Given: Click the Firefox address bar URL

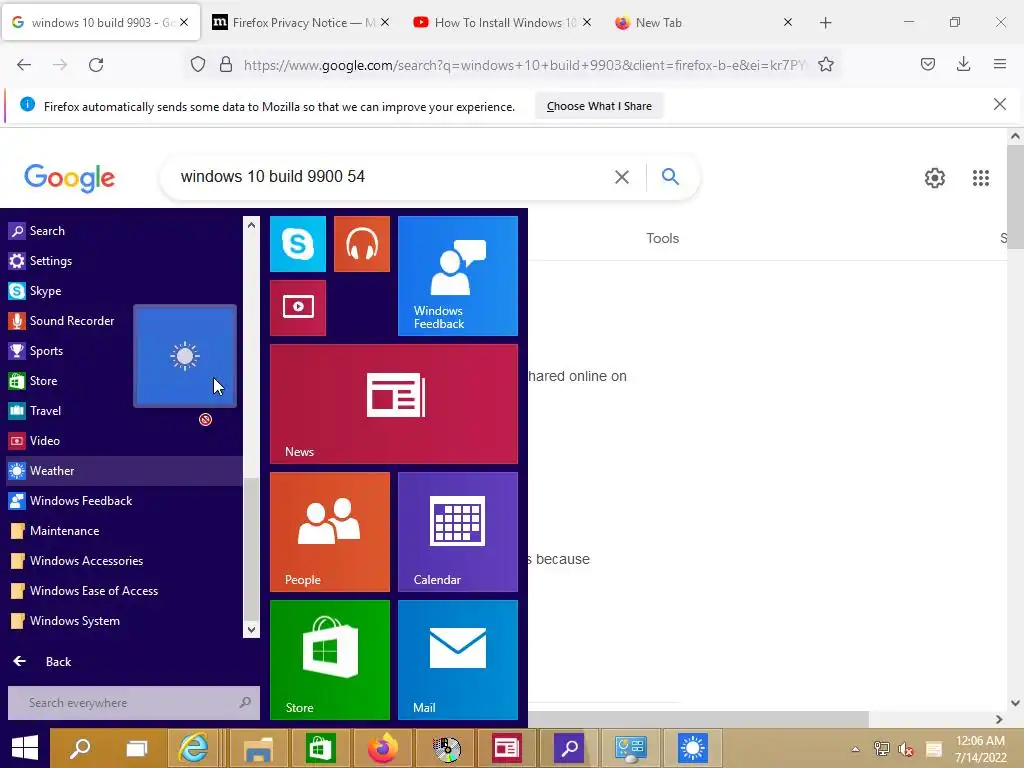Looking at the screenshot, I should click(525, 65).
